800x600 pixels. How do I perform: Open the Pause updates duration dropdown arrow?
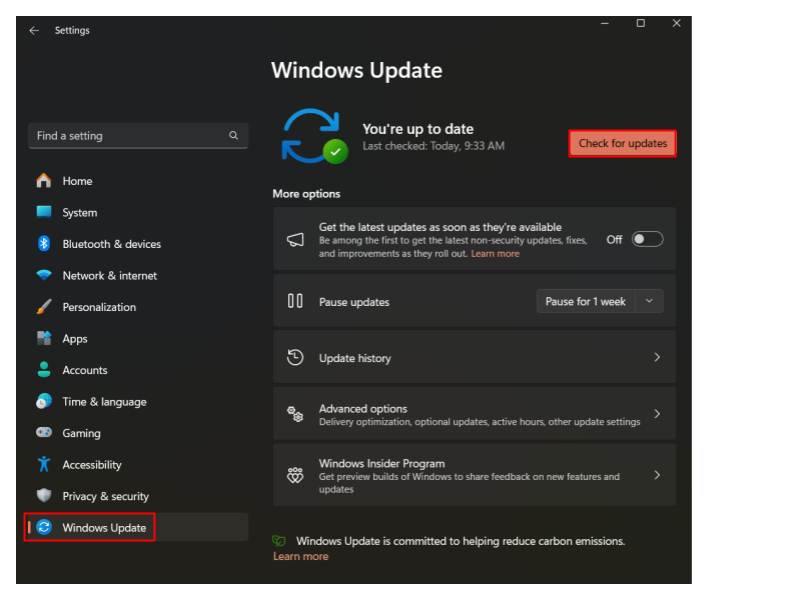(649, 301)
